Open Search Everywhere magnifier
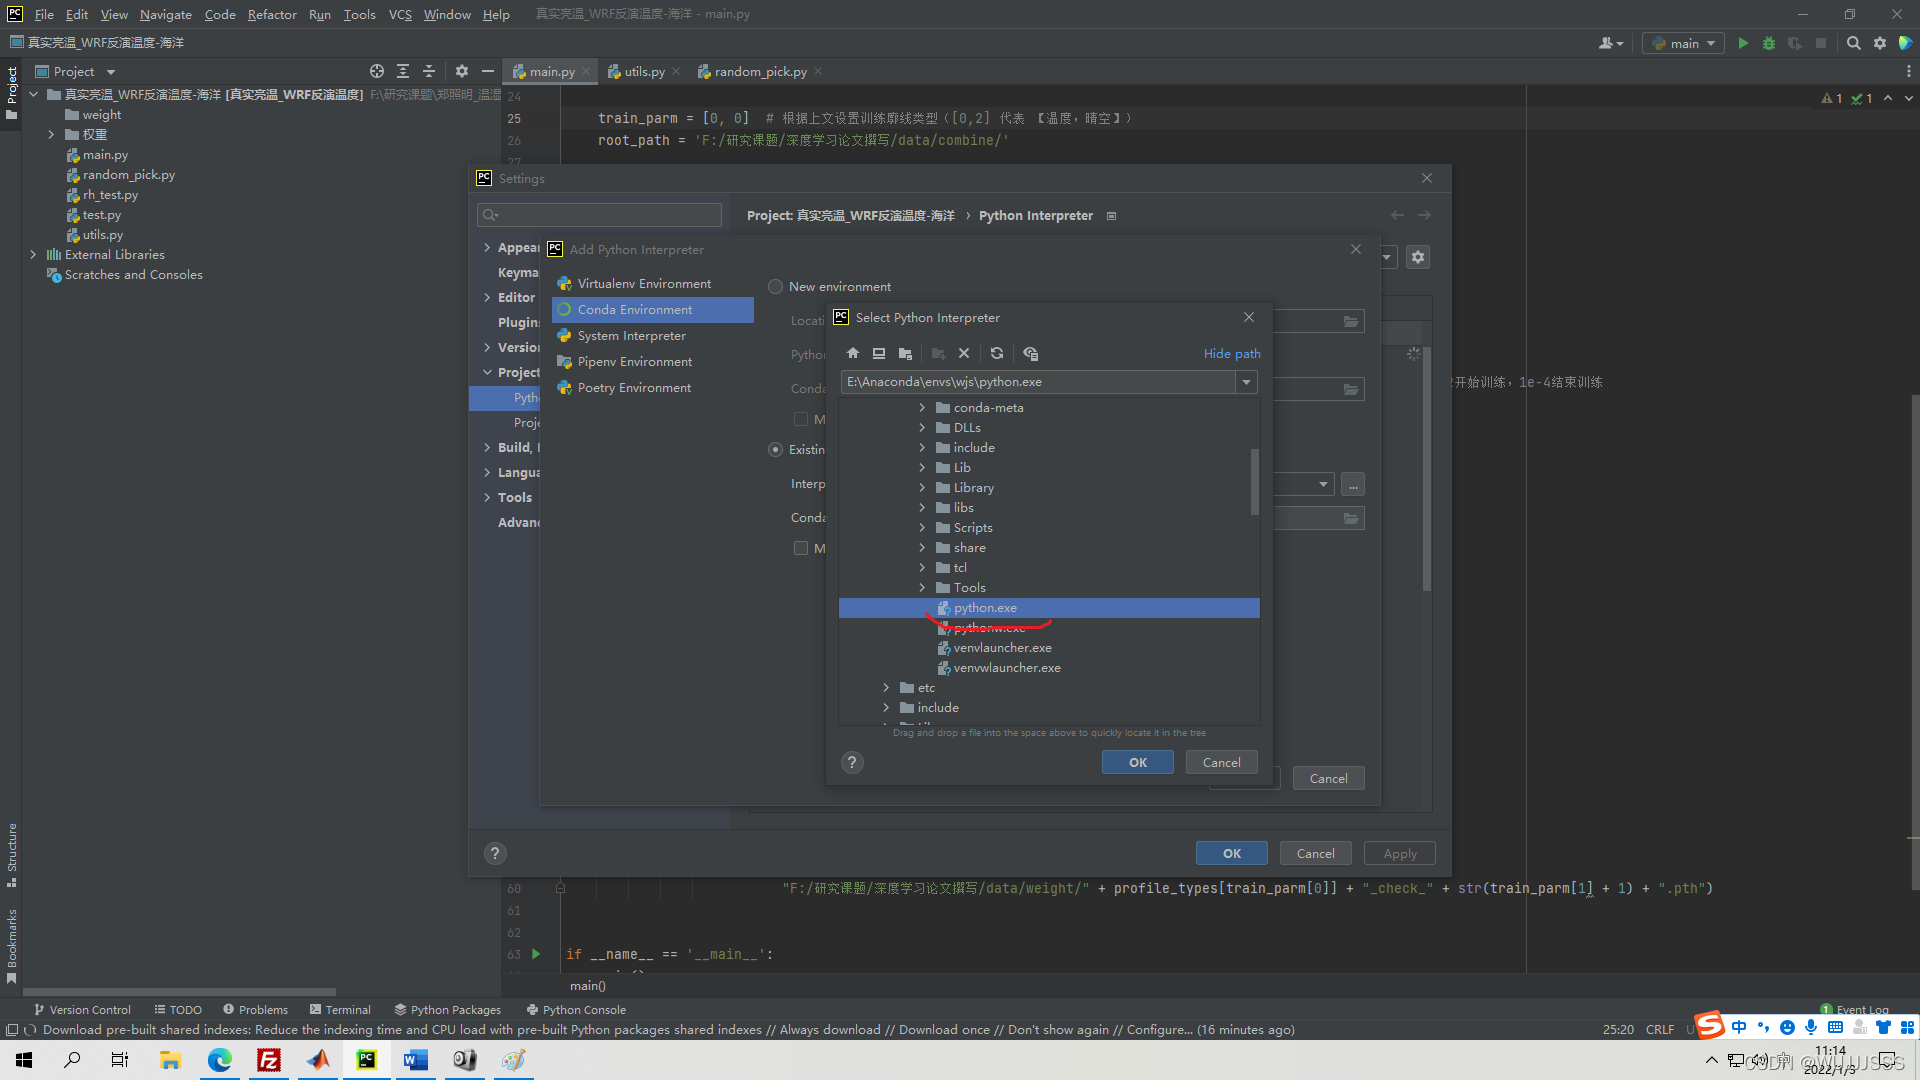 [1854, 43]
